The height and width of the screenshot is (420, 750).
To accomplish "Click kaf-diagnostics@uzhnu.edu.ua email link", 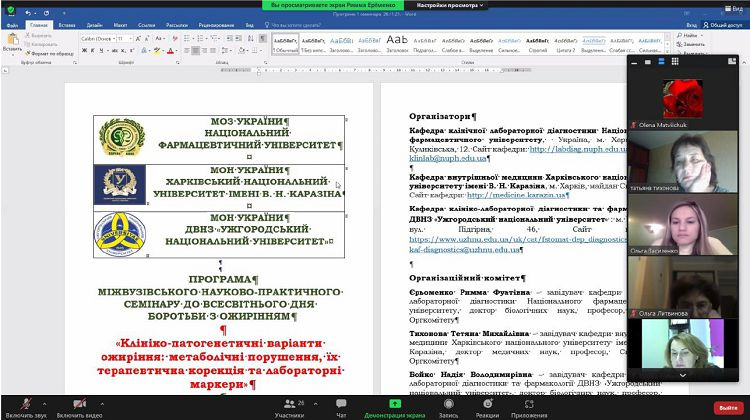I will (464, 249).
